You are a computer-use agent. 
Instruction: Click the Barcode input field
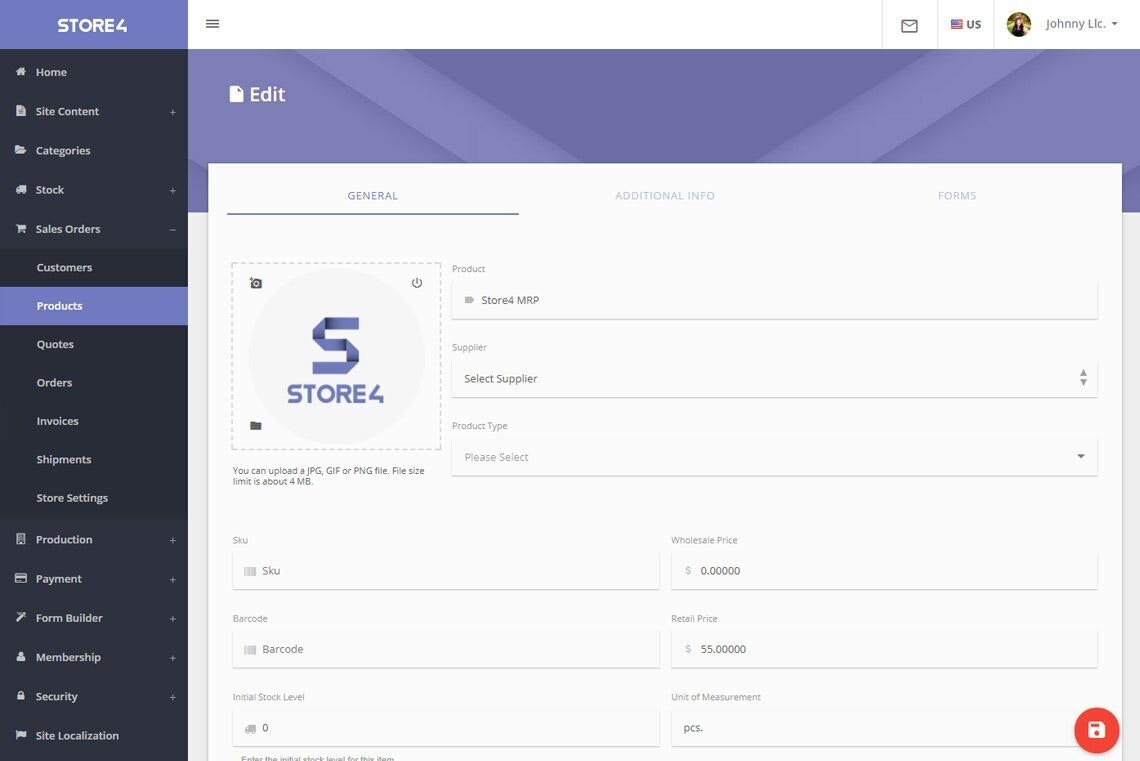(446, 650)
